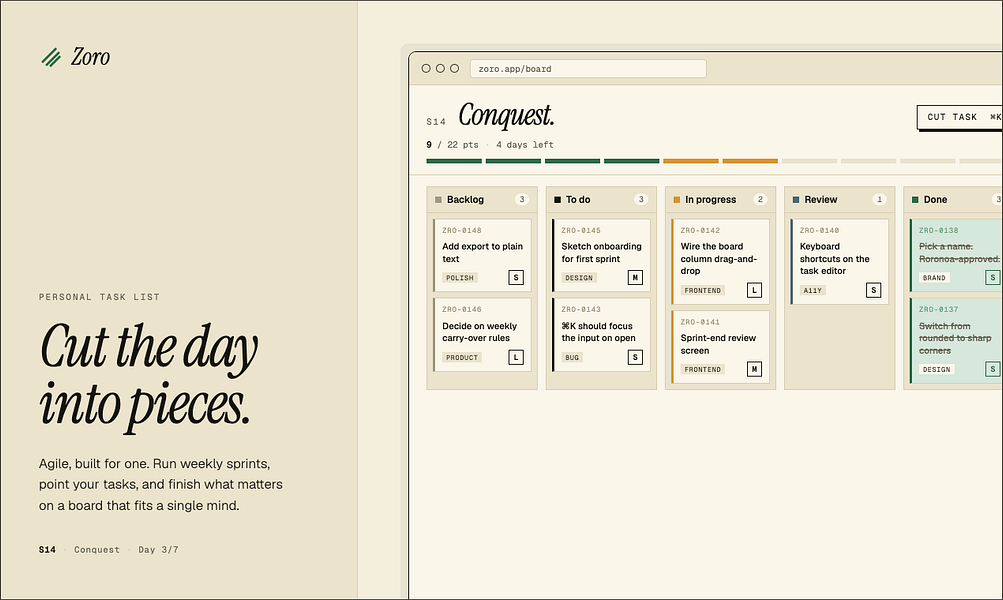Image resolution: width=1003 pixels, height=600 pixels.
Task: Click the FRONTEND tag on ZRO-0141
Action: [702, 370]
